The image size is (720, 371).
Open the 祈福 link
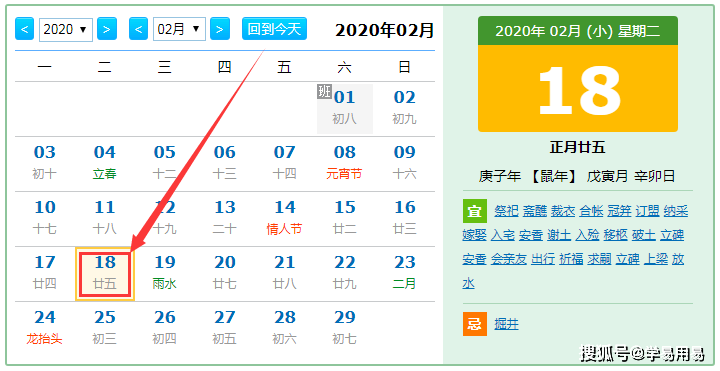pyautogui.click(x=571, y=259)
